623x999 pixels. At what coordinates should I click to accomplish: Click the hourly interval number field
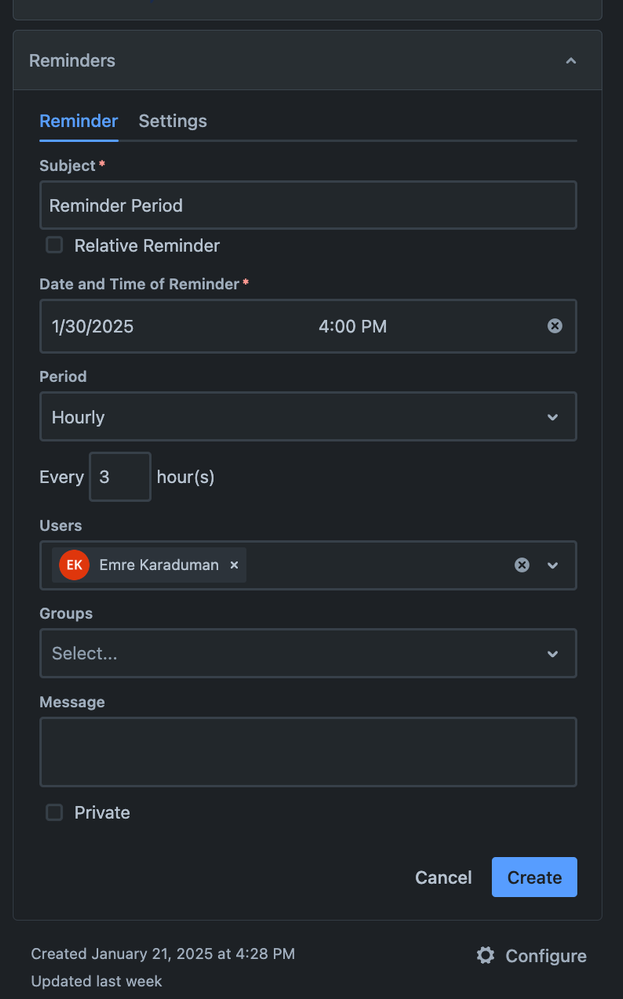point(120,477)
